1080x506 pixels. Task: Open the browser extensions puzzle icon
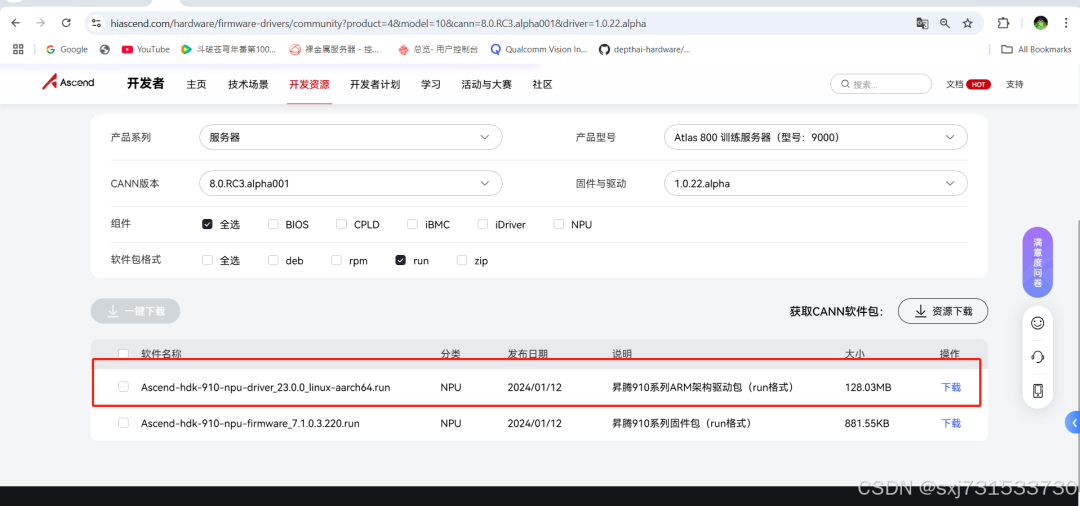[x=1003, y=23]
